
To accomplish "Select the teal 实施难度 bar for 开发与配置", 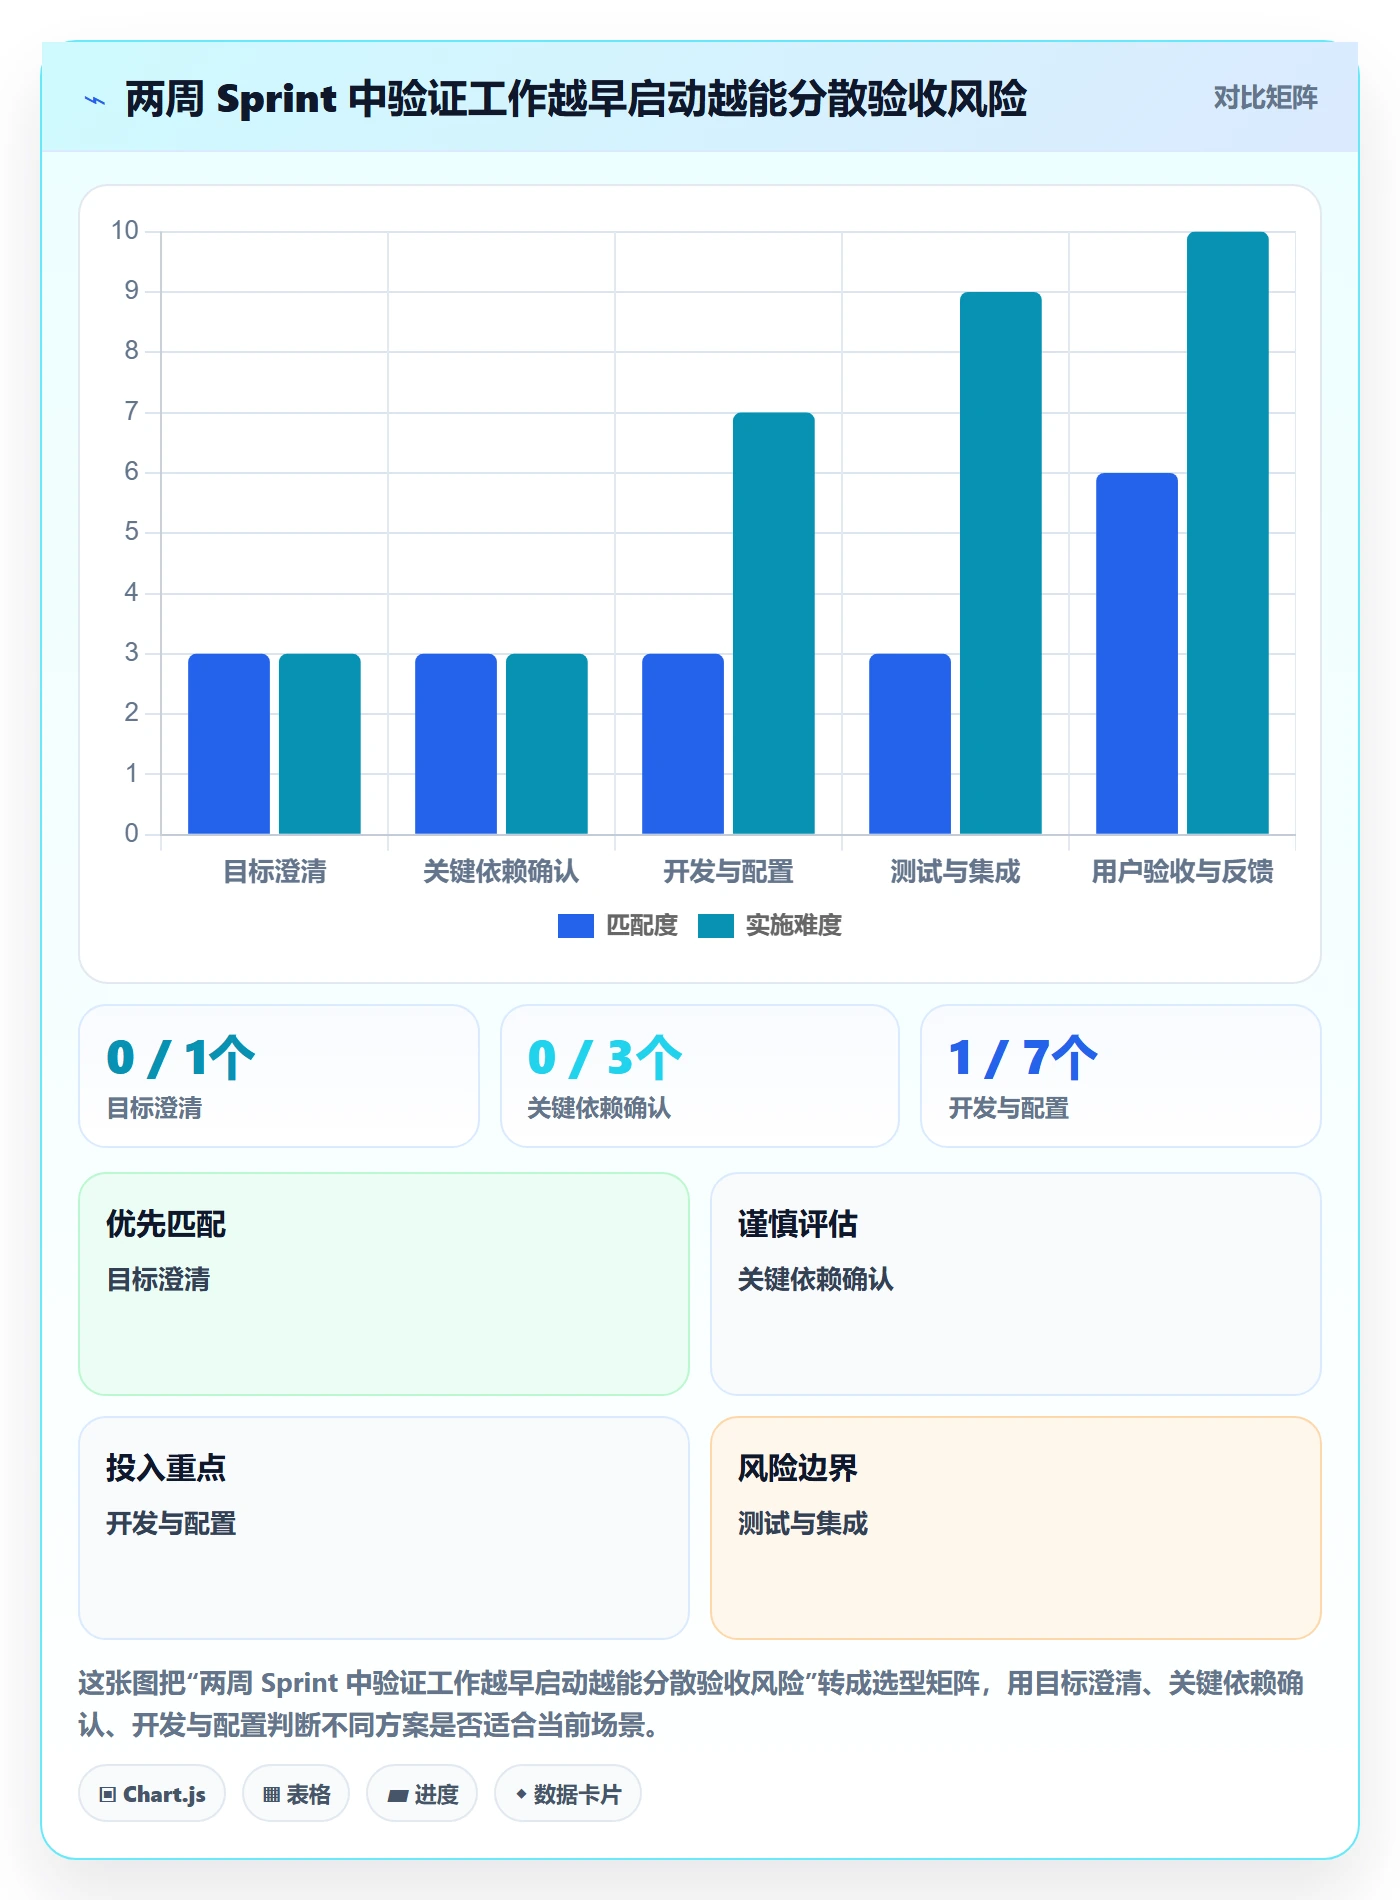I will click(x=774, y=623).
